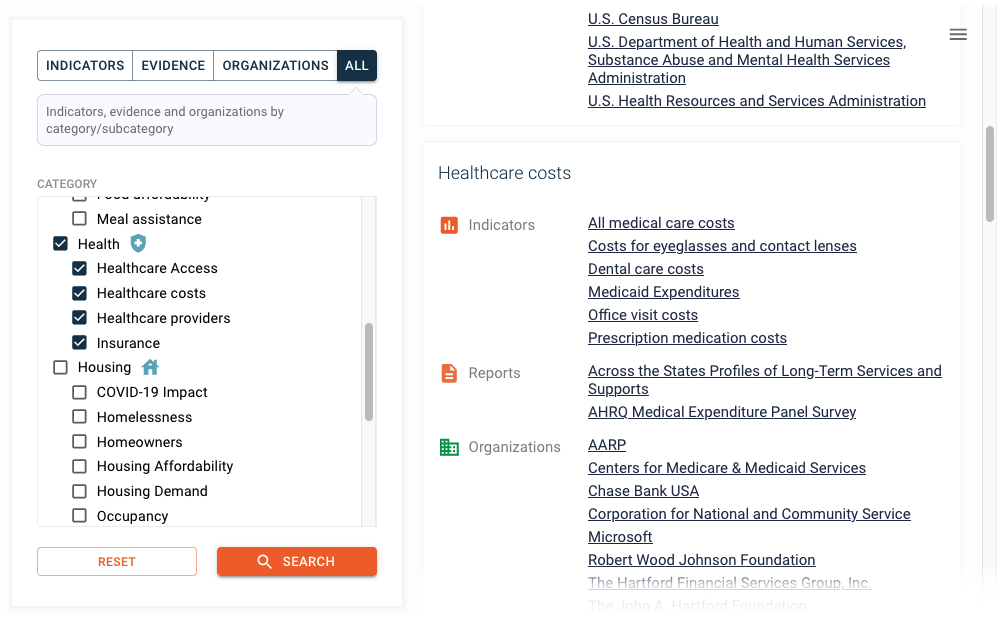This screenshot has height=618, width=1005.
Task: Click the CATEGORY label
Action: click(x=67, y=184)
